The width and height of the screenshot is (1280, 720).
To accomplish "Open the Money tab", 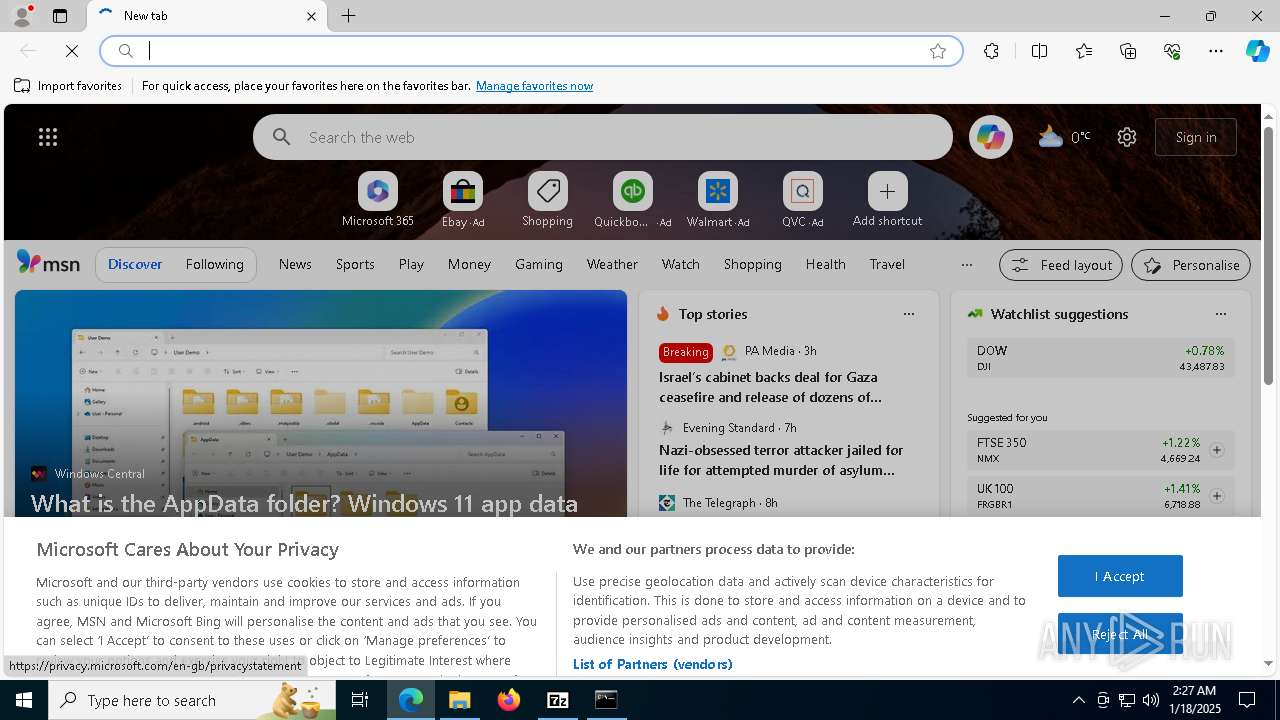I will (x=469, y=264).
